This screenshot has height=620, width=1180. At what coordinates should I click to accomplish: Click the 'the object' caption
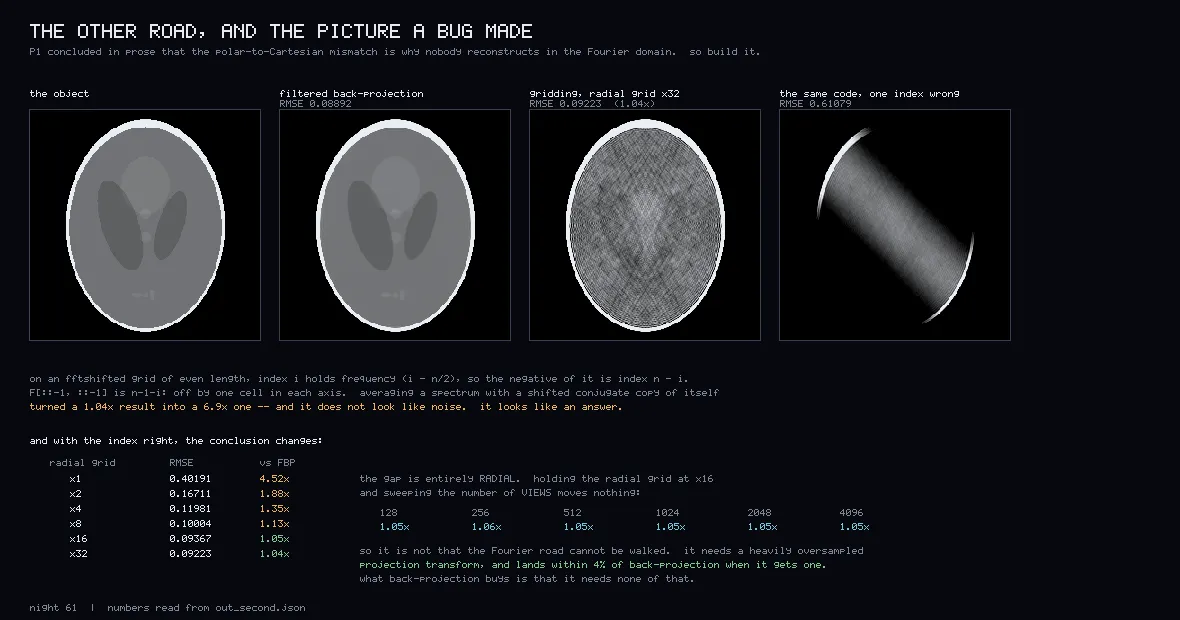[x=59, y=93]
